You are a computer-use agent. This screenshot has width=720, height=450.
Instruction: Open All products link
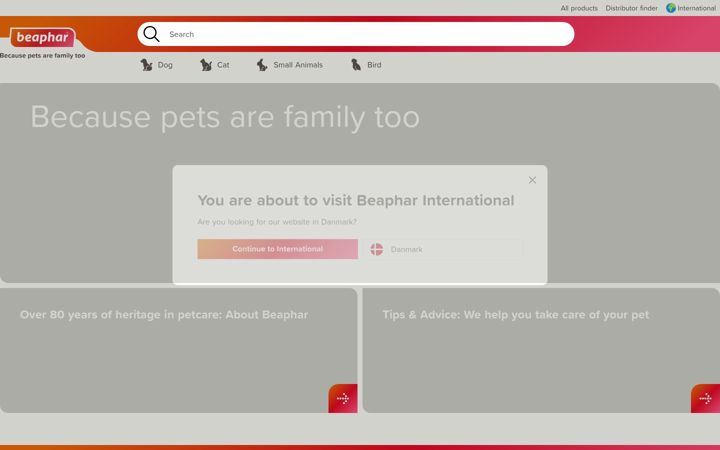click(579, 8)
